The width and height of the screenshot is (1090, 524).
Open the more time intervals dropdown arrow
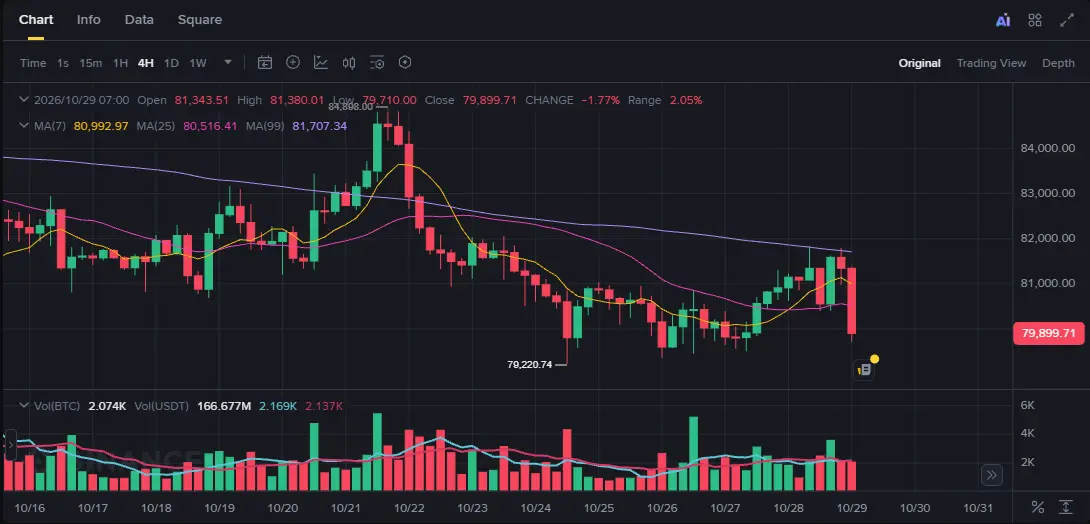pyautogui.click(x=228, y=63)
